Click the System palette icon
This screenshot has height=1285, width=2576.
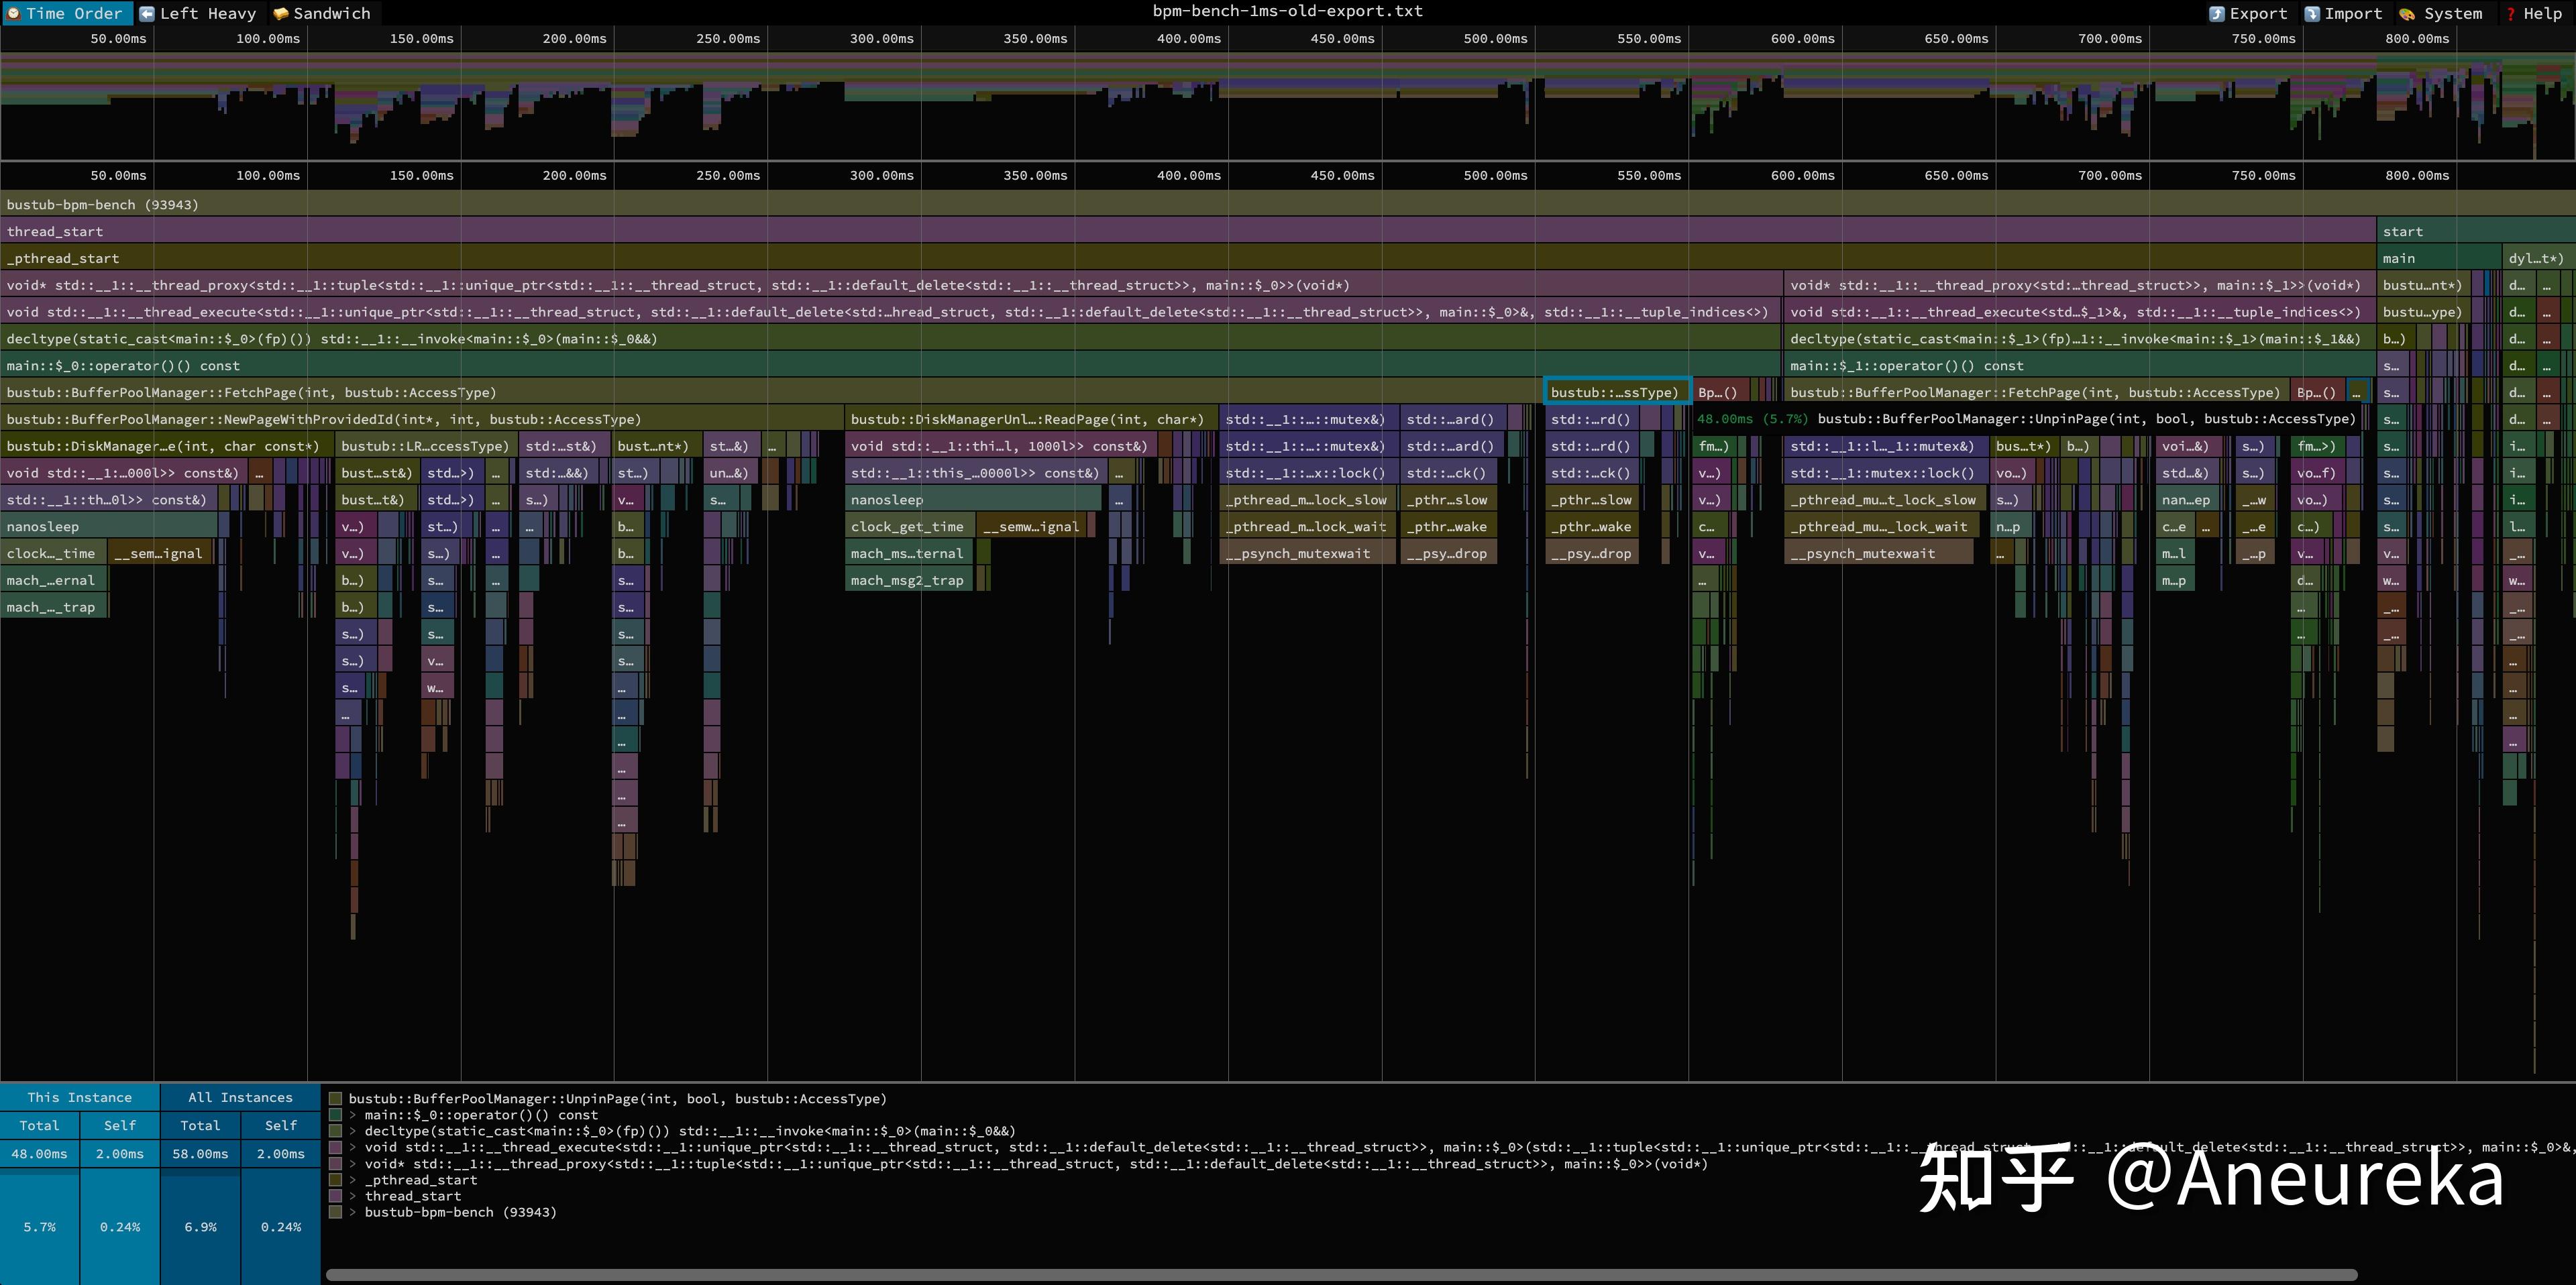click(x=2407, y=14)
